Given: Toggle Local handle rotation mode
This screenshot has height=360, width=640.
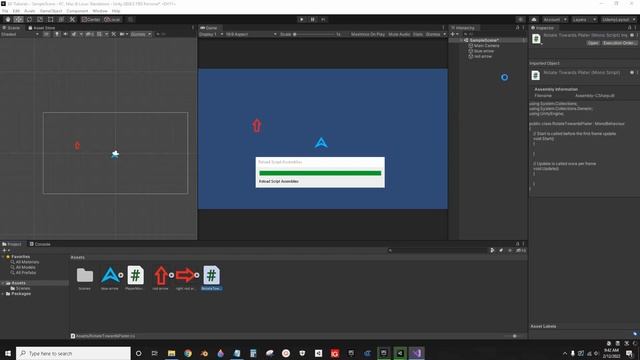Looking at the screenshot, I should pyautogui.click(x=112, y=20).
